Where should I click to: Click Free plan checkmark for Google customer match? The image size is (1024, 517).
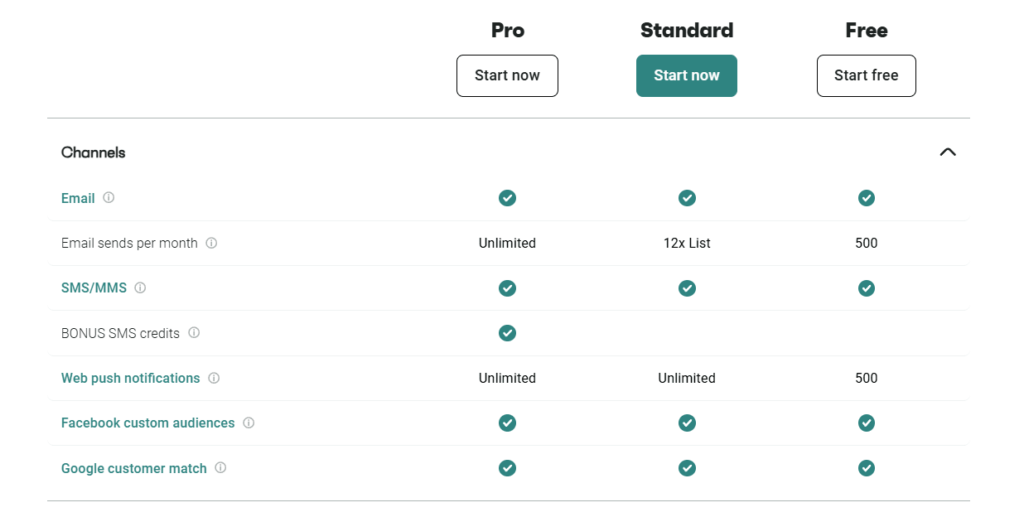click(x=867, y=468)
